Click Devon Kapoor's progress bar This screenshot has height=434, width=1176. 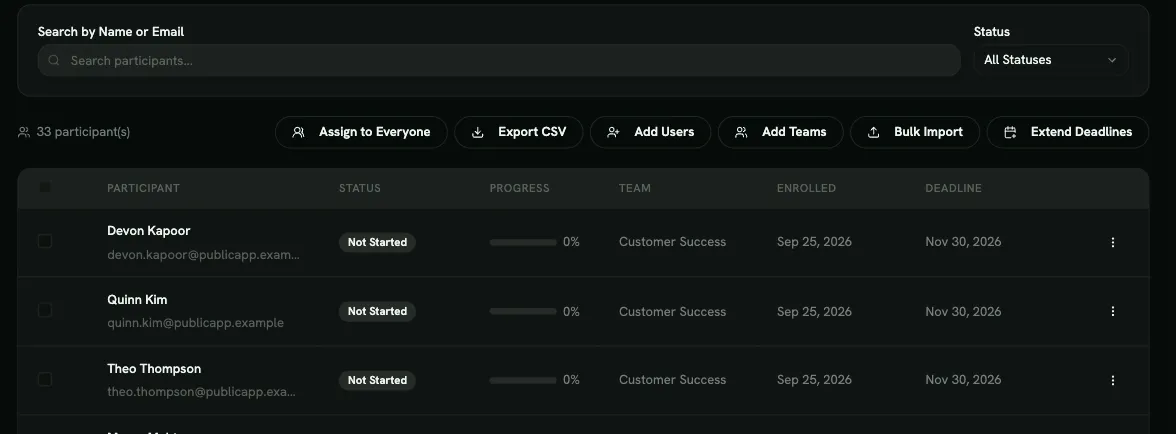523,242
